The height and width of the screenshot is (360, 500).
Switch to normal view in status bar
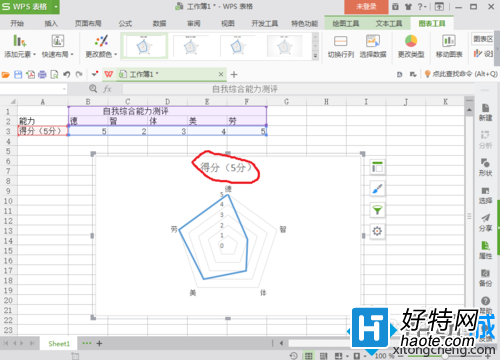click(x=308, y=356)
